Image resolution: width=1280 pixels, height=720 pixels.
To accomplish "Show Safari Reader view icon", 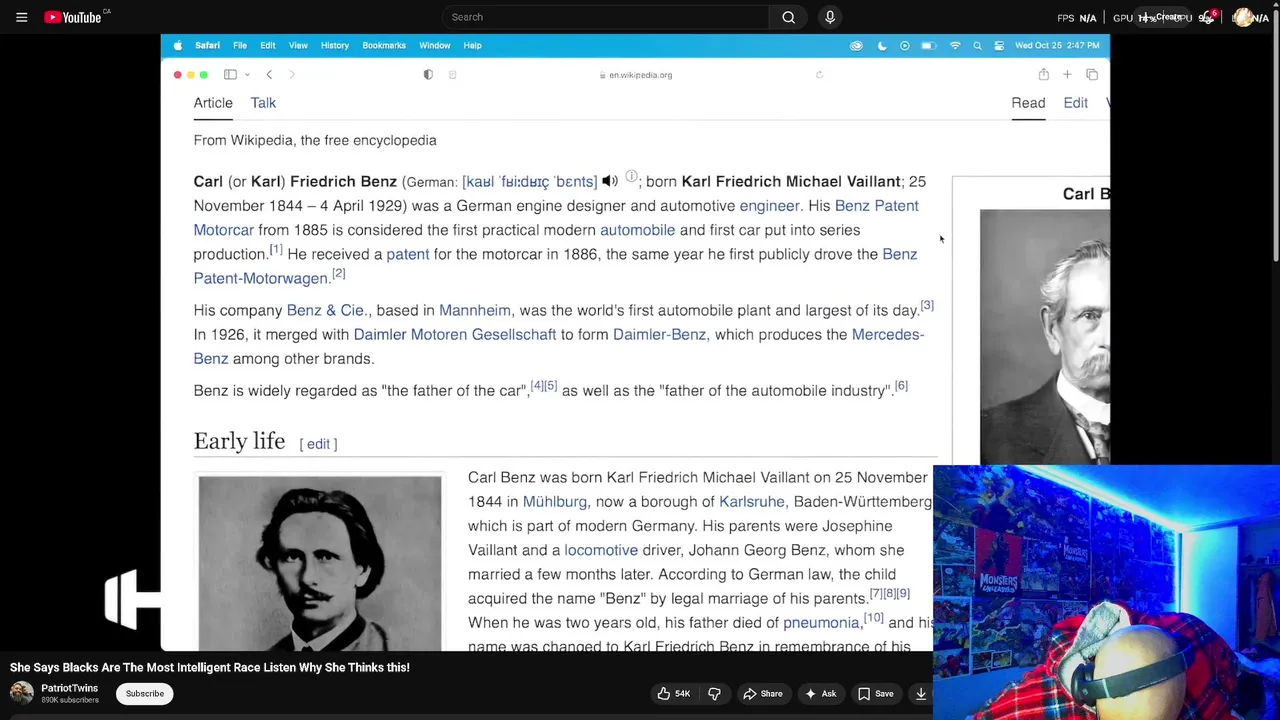I will click(x=452, y=75).
